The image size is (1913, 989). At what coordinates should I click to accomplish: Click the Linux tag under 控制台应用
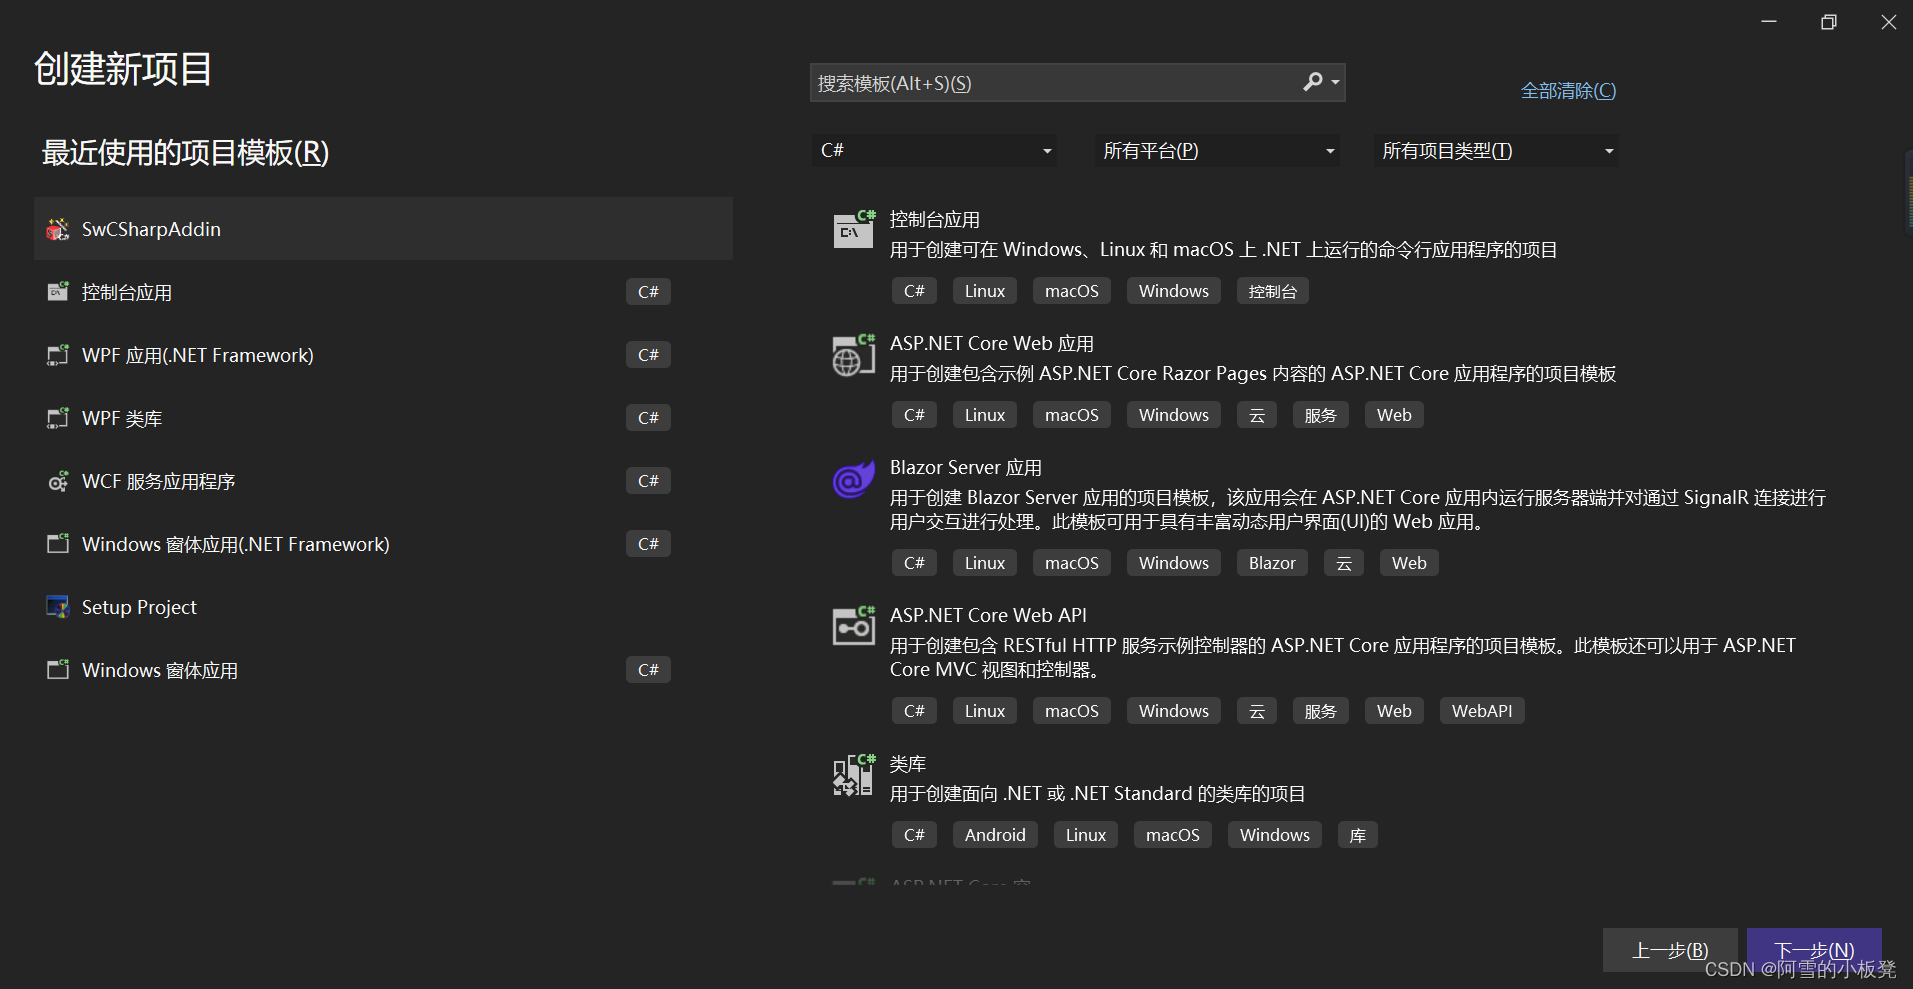[x=985, y=291]
